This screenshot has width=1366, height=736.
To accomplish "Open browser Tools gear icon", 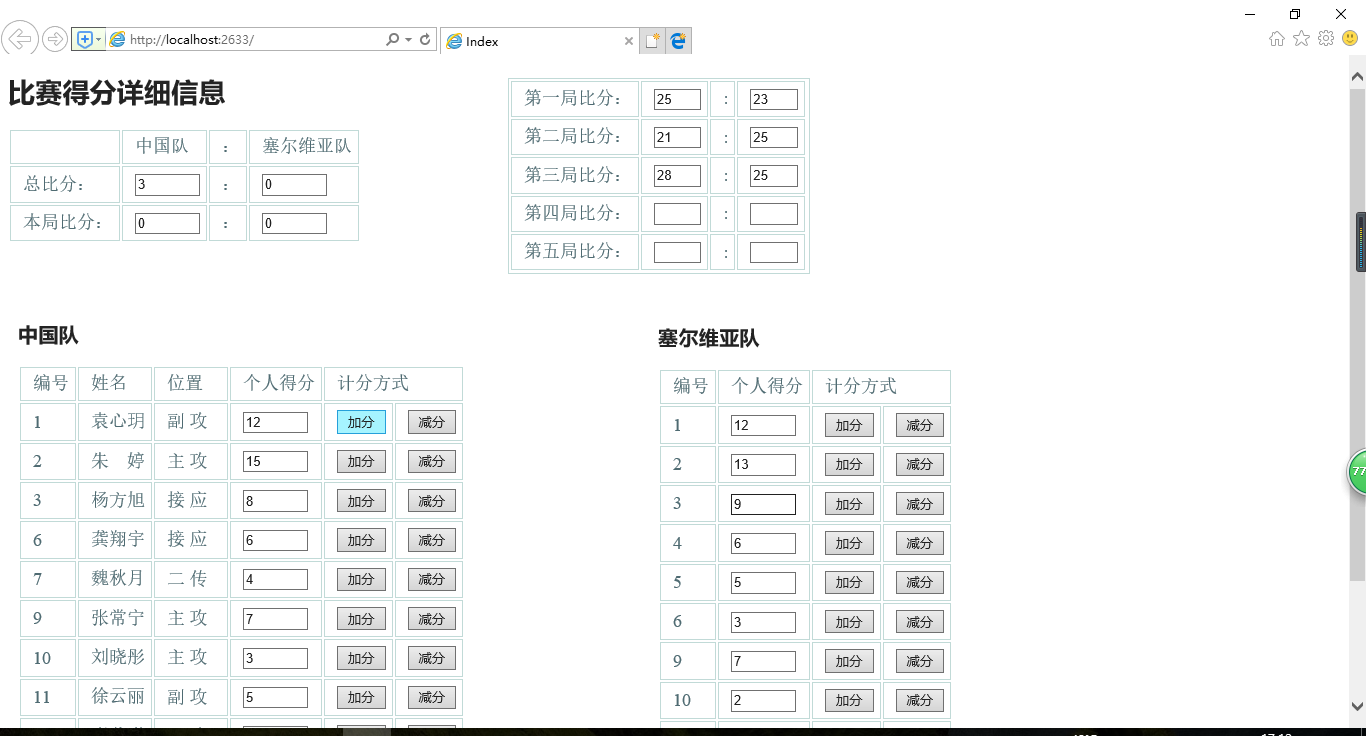I will point(1326,38).
